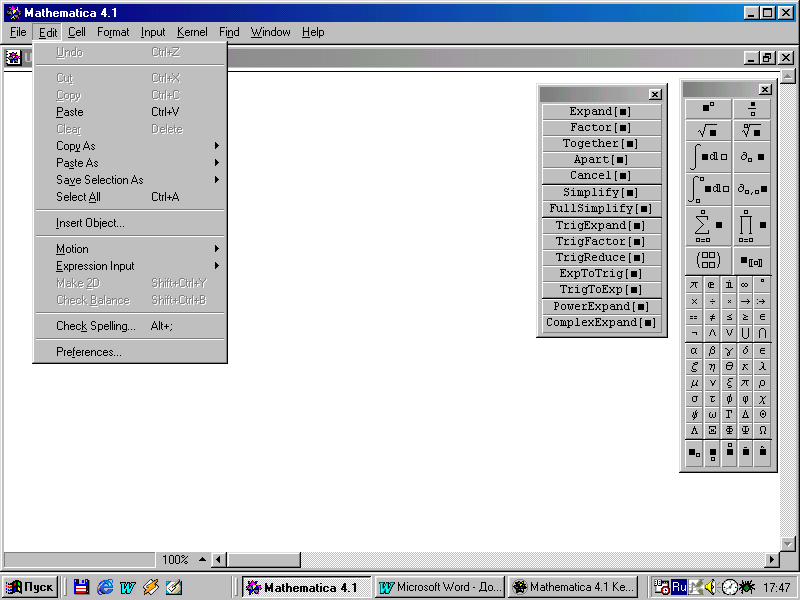Insert single partial derivative template
Viewport: 800px width, 600px height.
(752, 157)
